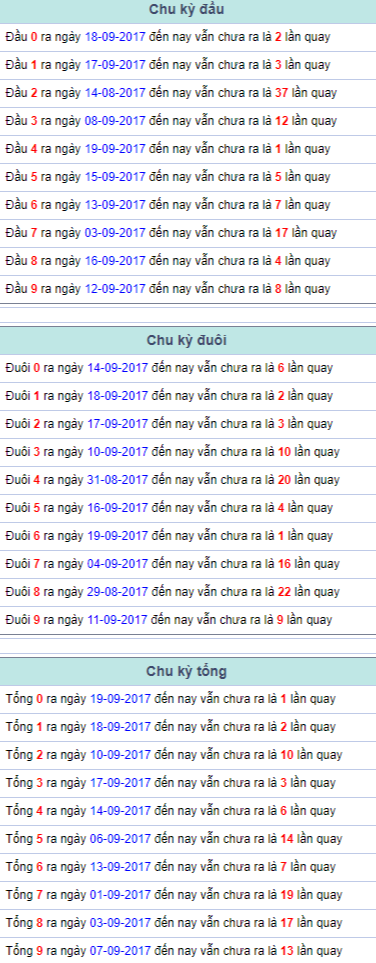Select the row 'Đầu 6 ra ngày 13-09-2017'
The image size is (376, 963).
pyautogui.click(x=188, y=205)
